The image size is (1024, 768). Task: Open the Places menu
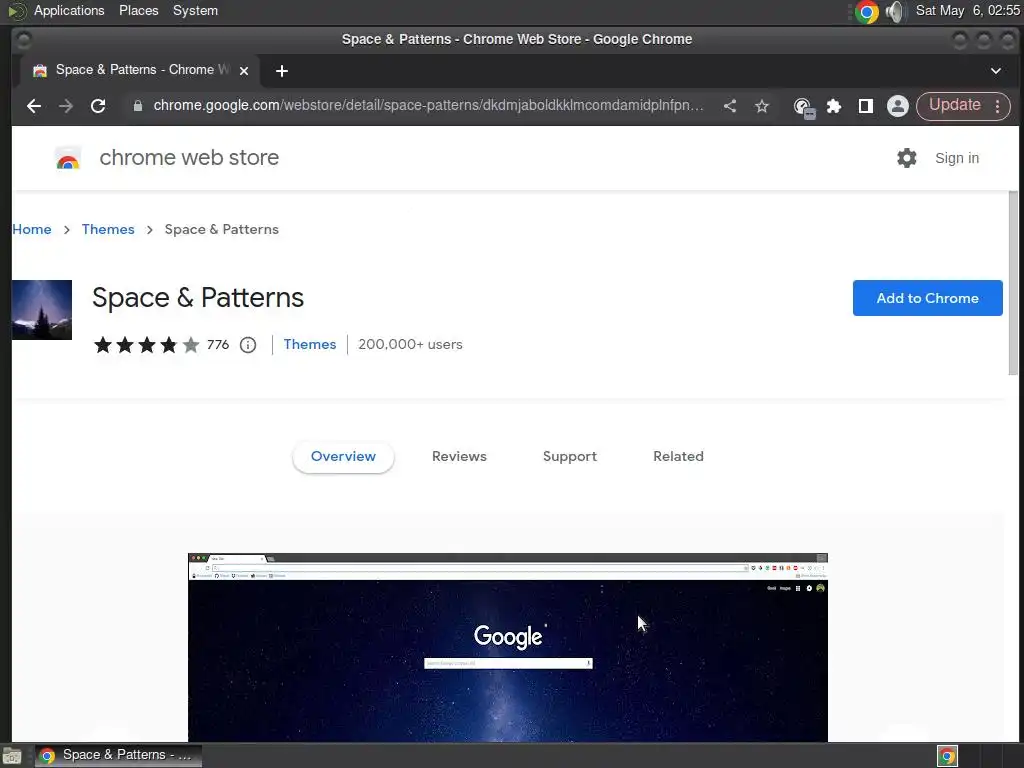coord(138,10)
